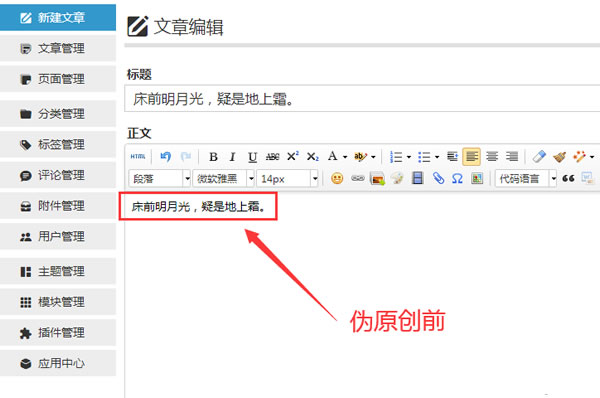This screenshot has width=600, height=398.
Task: Toggle strikethrough ABC formatting
Action: point(272,157)
